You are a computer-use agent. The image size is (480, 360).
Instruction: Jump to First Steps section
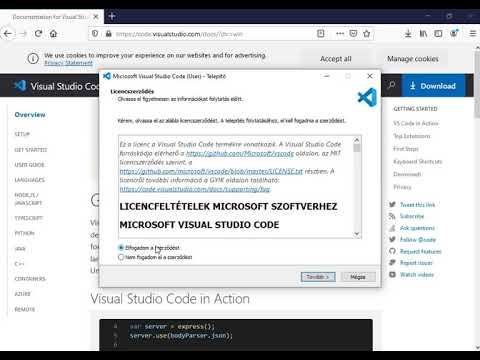[x=406, y=149]
